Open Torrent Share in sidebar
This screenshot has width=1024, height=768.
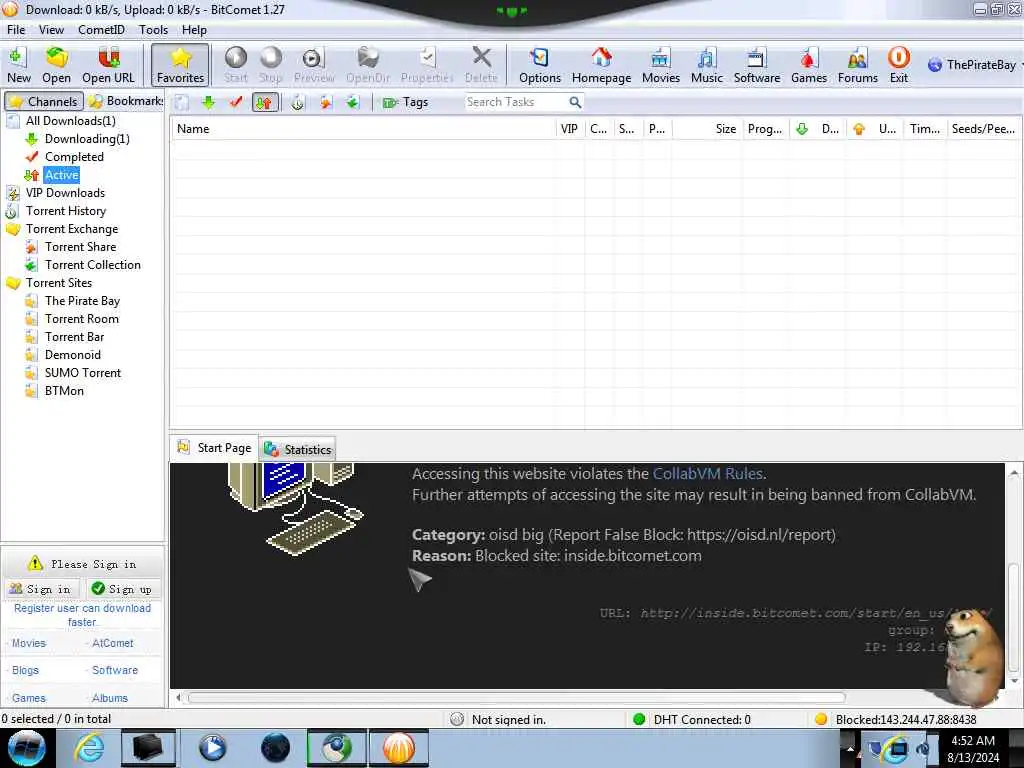click(x=80, y=247)
